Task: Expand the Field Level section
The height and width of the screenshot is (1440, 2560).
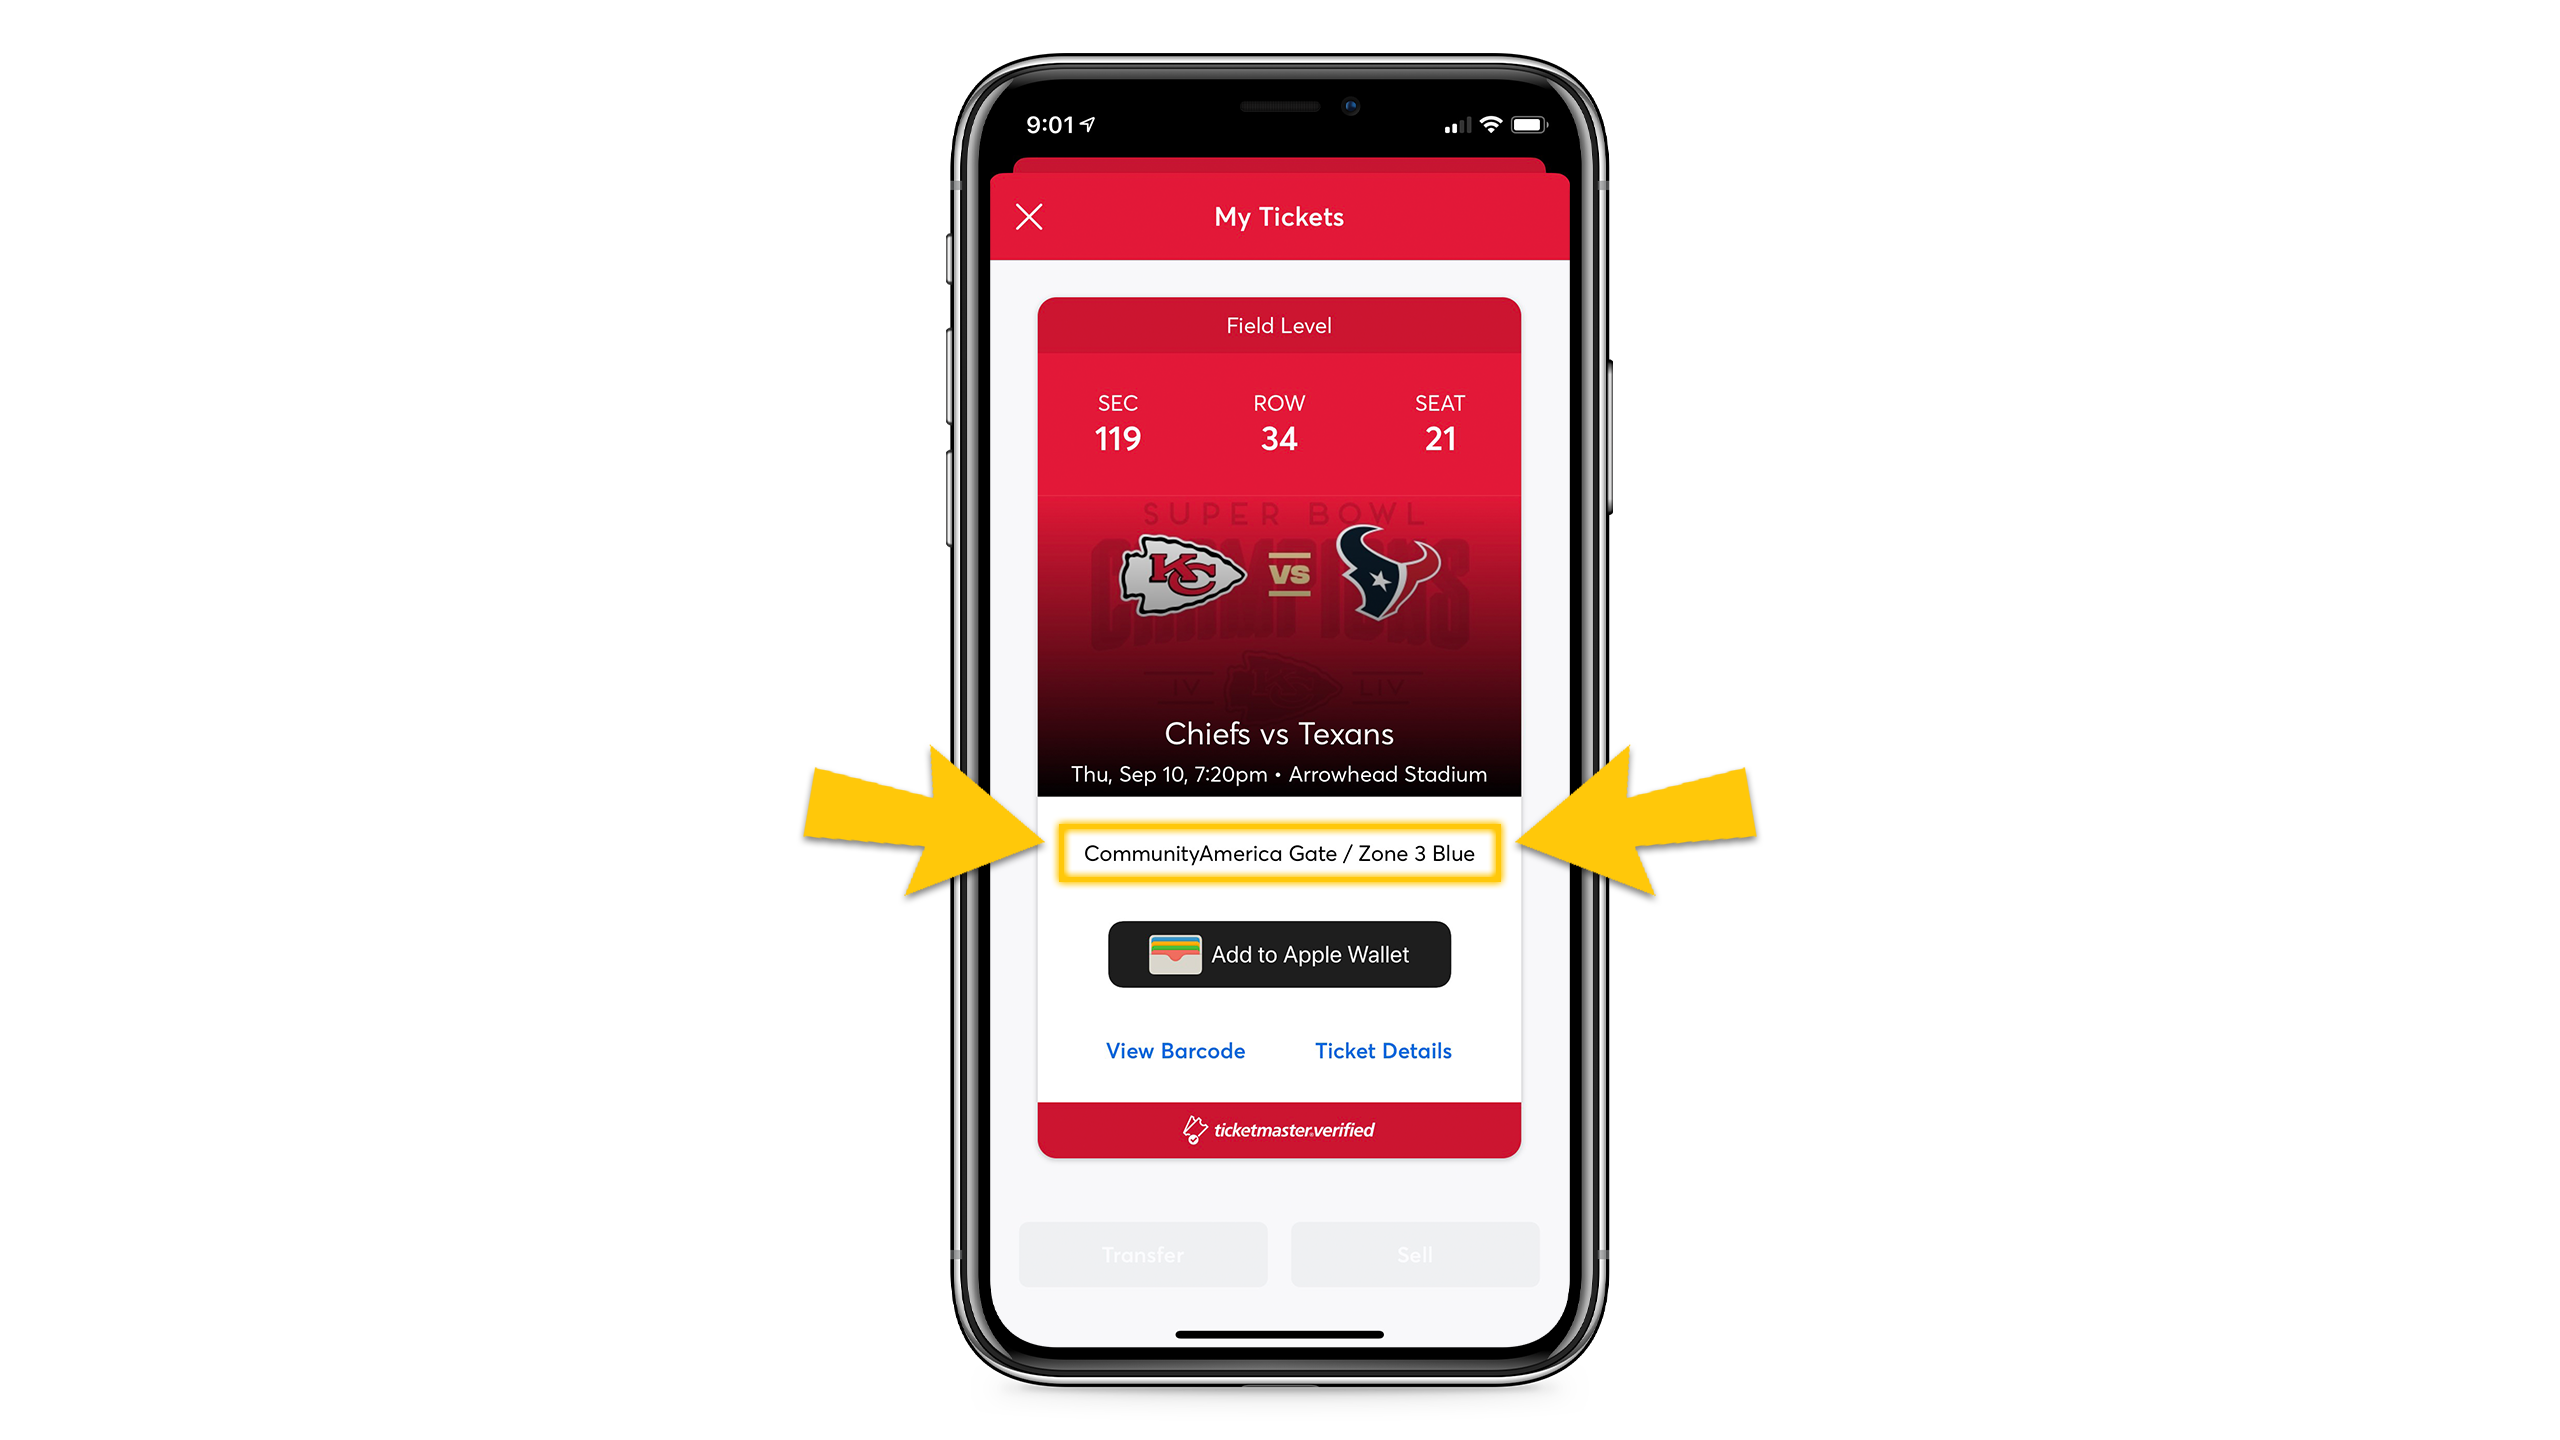Action: click(x=1280, y=325)
